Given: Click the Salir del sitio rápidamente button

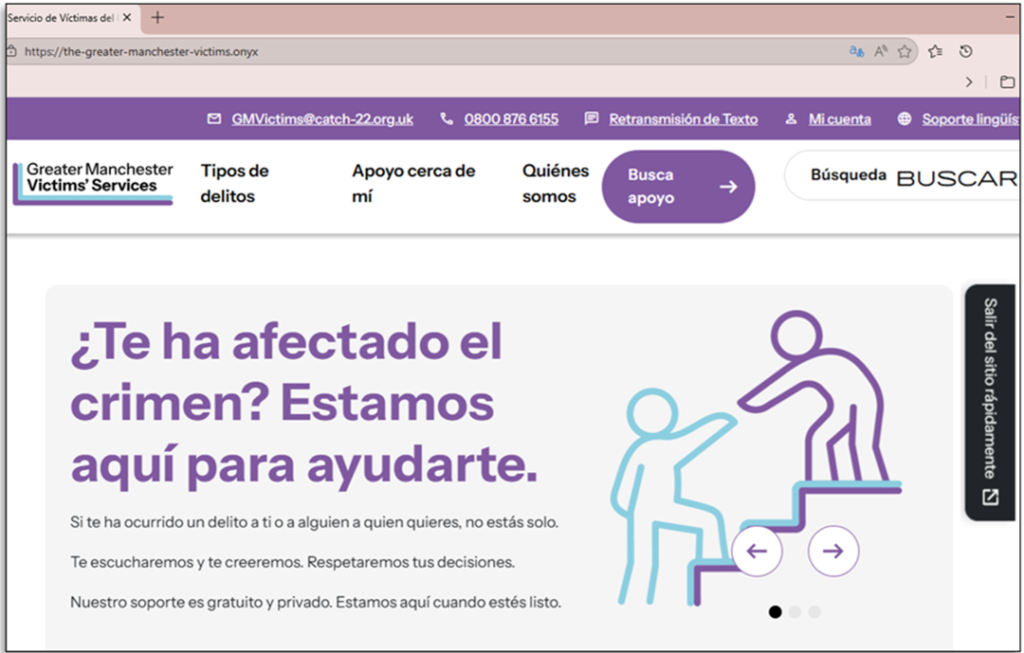Looking at the screenshot, I should click(989, 402).
